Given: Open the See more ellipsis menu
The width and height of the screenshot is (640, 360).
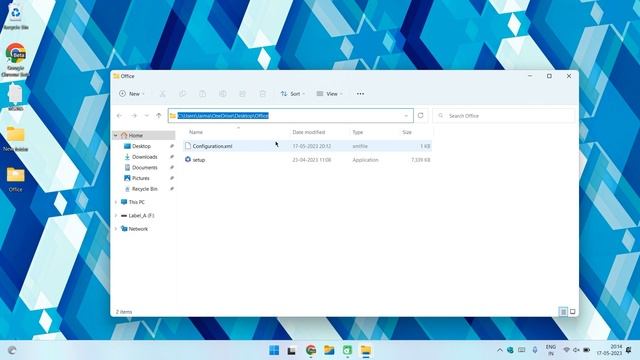Looking at the screenshot, I should click(x=360, y=94).
